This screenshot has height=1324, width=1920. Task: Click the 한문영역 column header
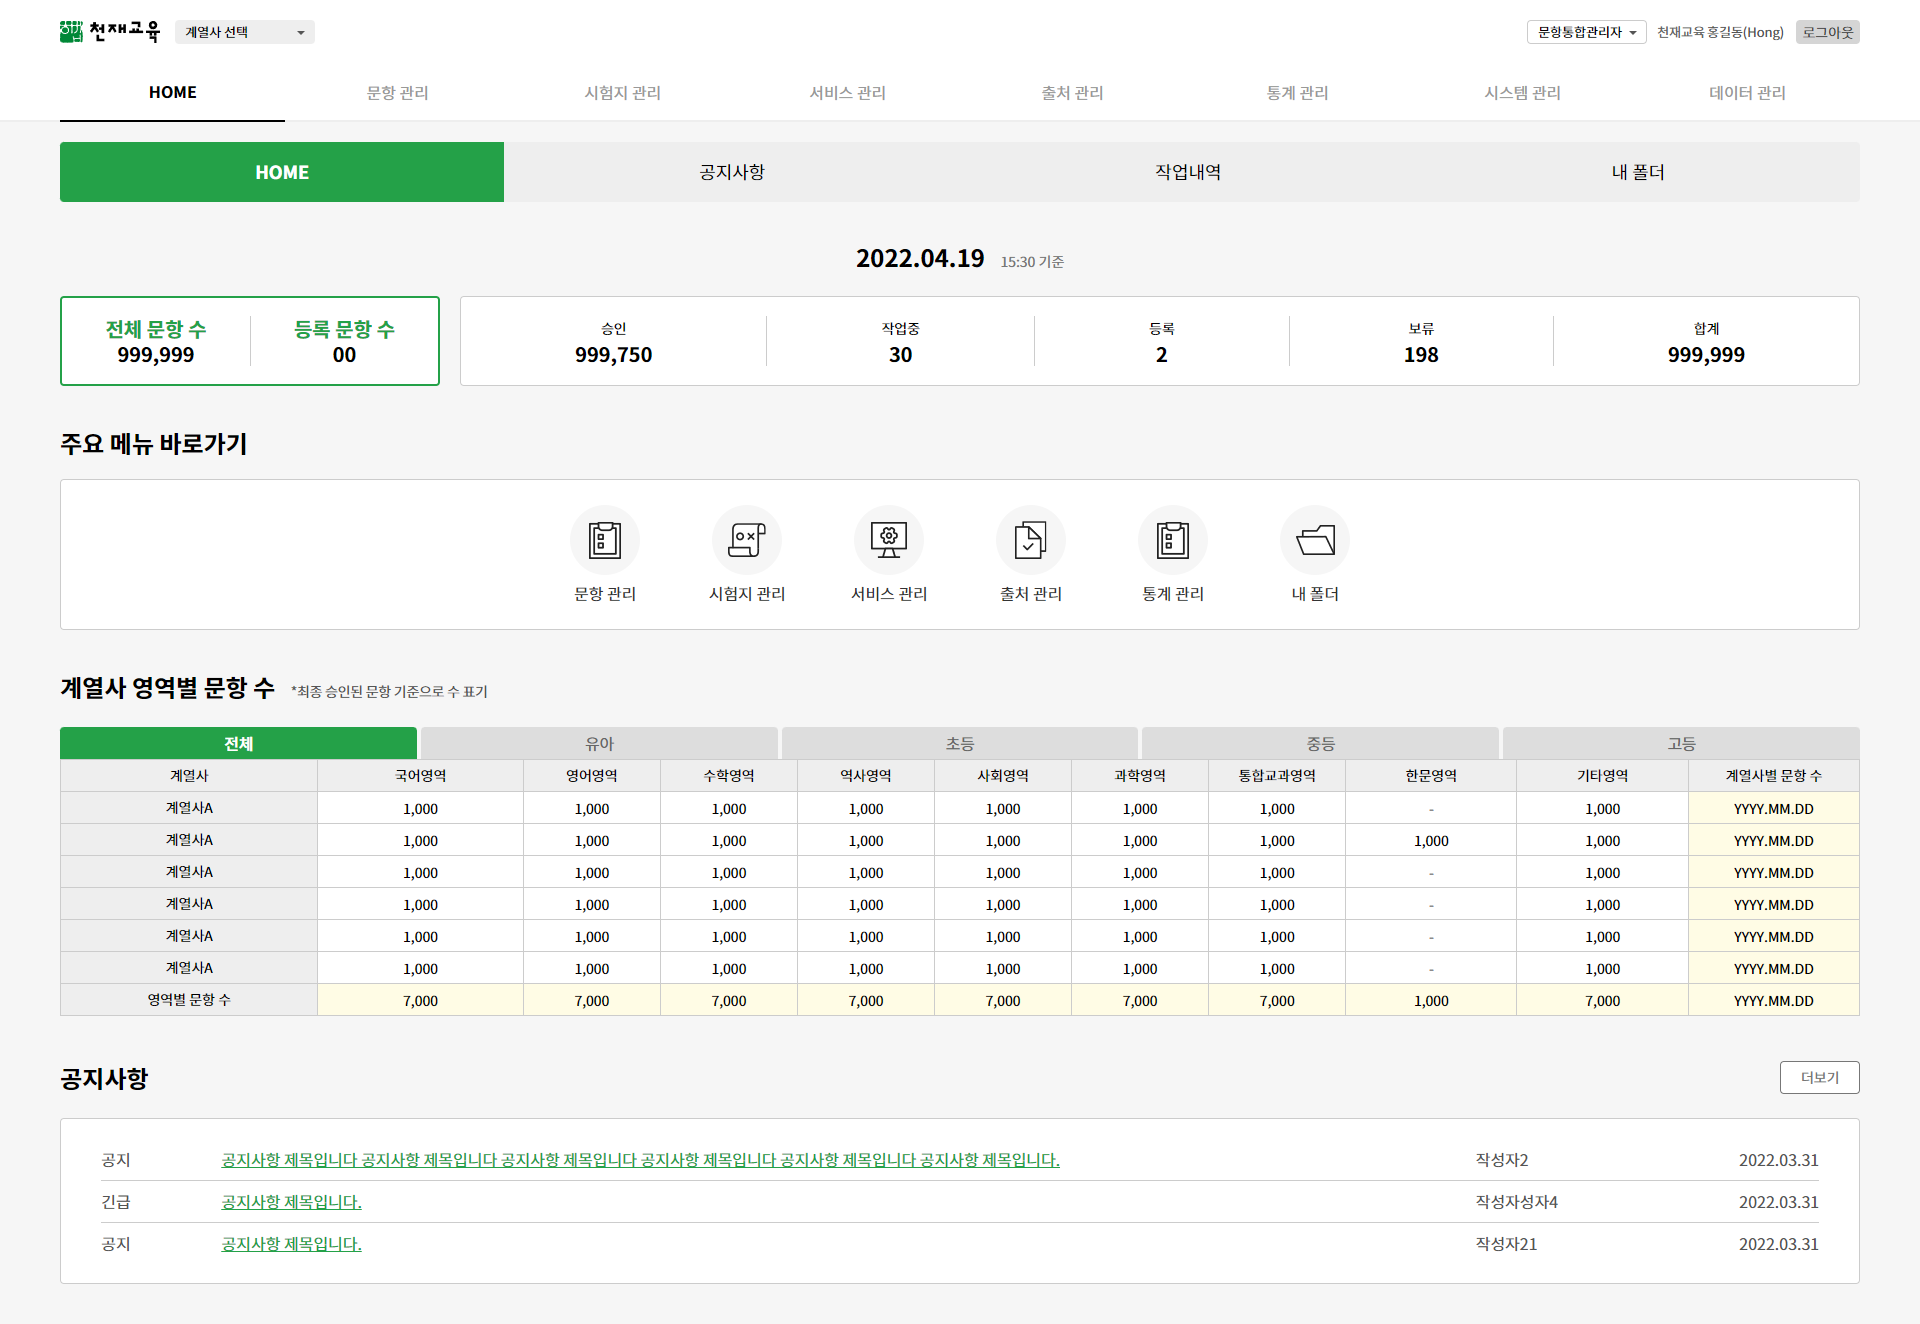tap(1431, 775)
